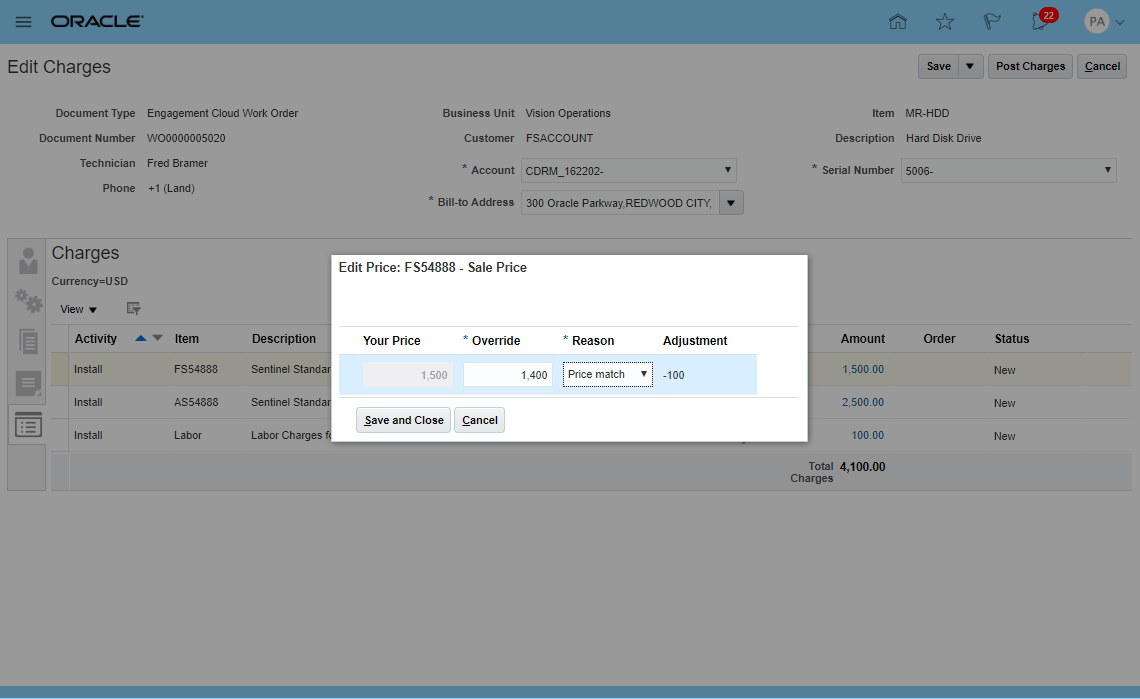
Task: Open the Reason dropdown showing Price match
Action: click(x=607, y=375)
